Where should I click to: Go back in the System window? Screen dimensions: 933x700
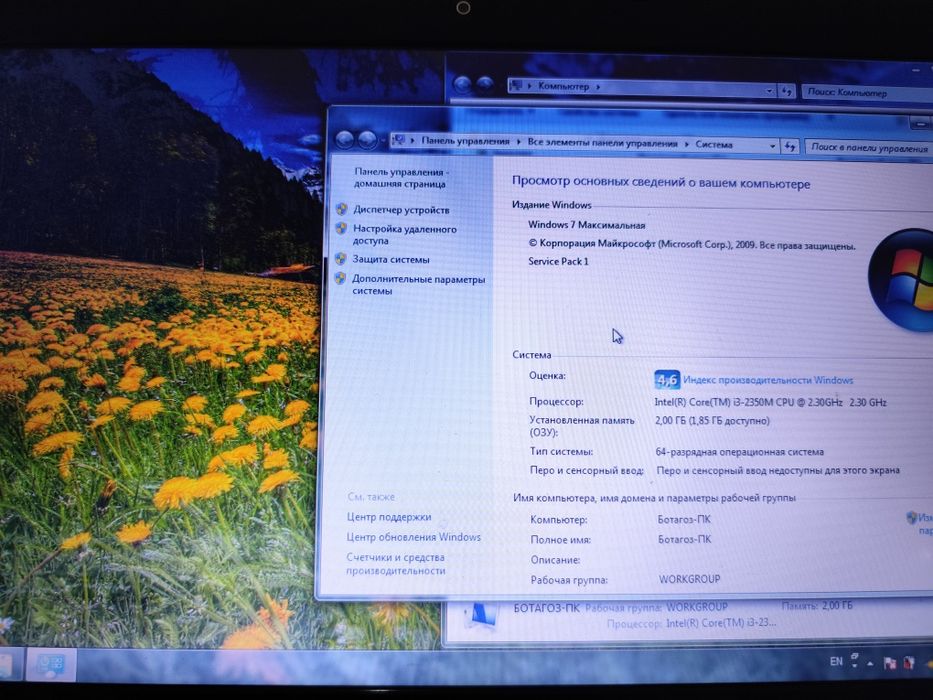click(x=345, y=140)
